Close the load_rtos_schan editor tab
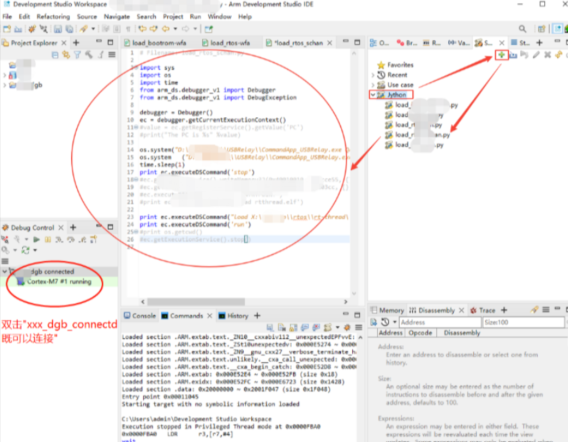This screenshot has width=568, height=442. (330, 43)
